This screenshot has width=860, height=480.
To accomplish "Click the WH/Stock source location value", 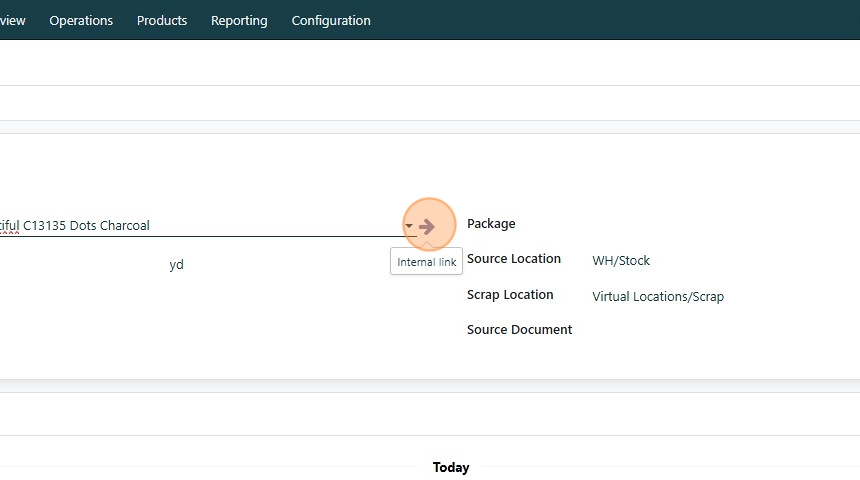I will [621, 261].
